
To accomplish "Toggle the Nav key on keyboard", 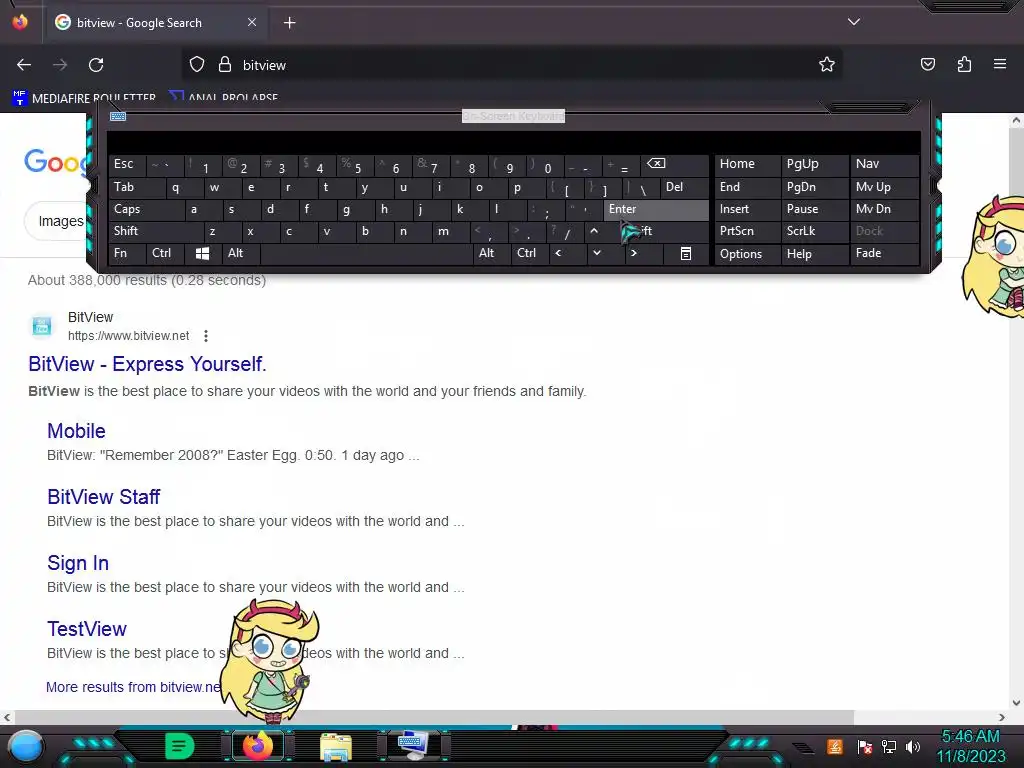I will [x=884, y=165].
